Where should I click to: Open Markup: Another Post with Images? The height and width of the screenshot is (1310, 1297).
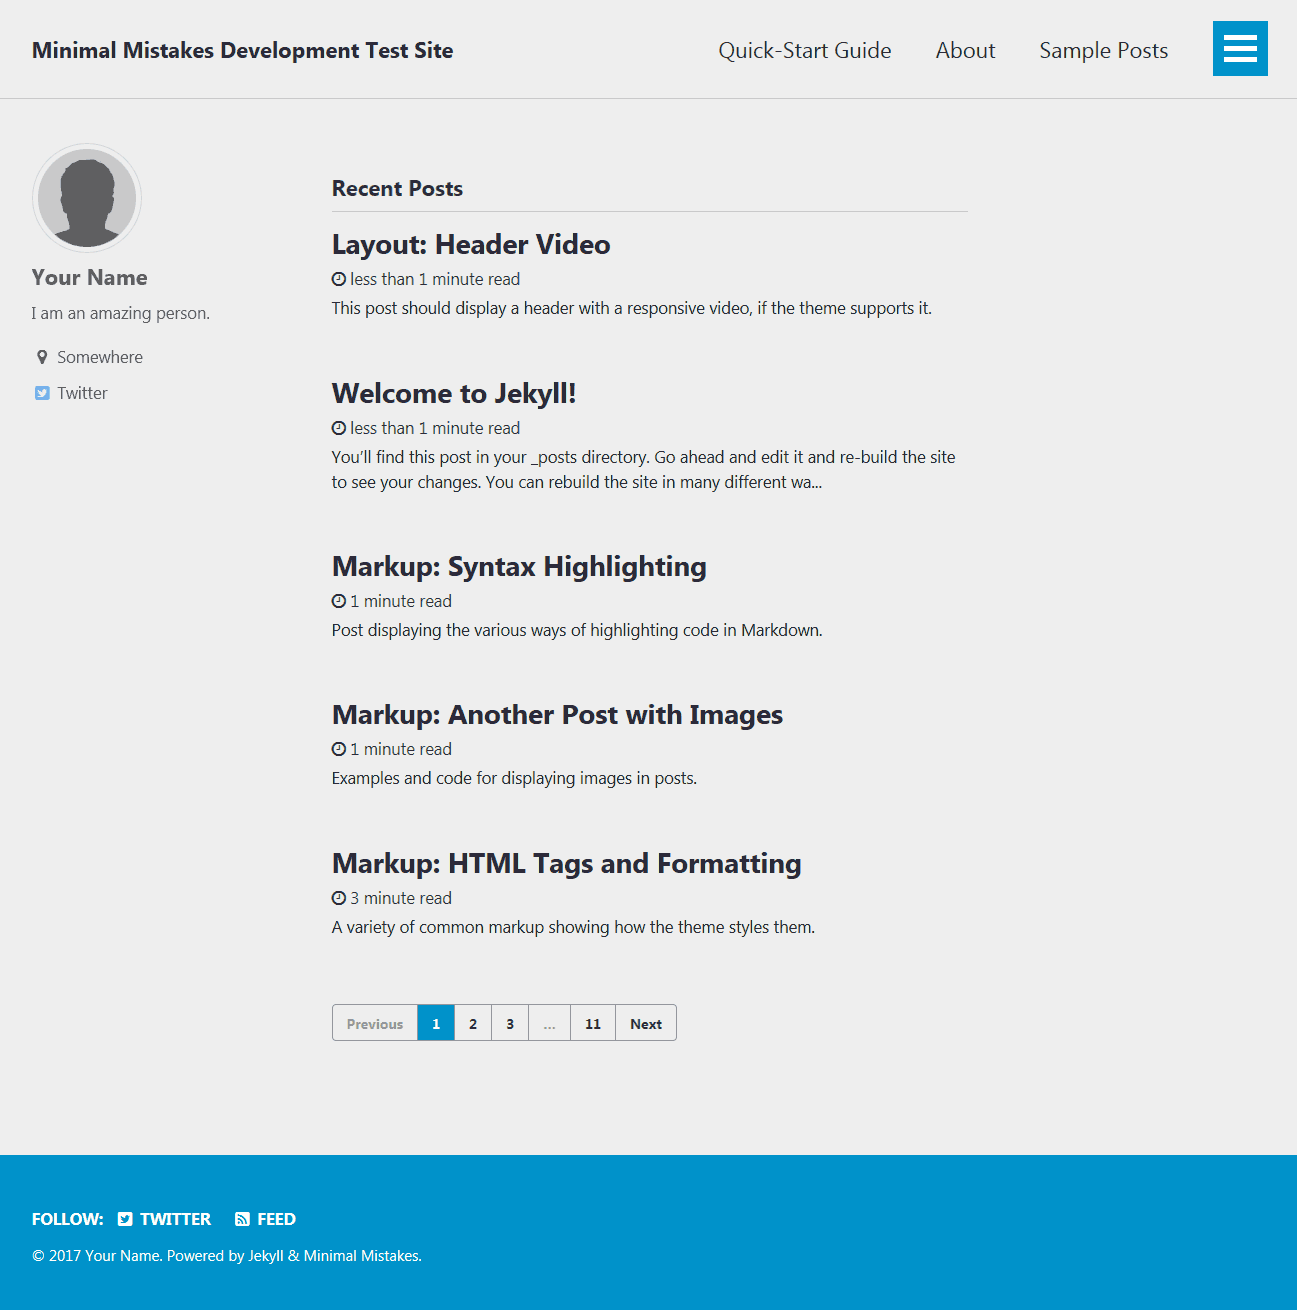tap(556, 715)
